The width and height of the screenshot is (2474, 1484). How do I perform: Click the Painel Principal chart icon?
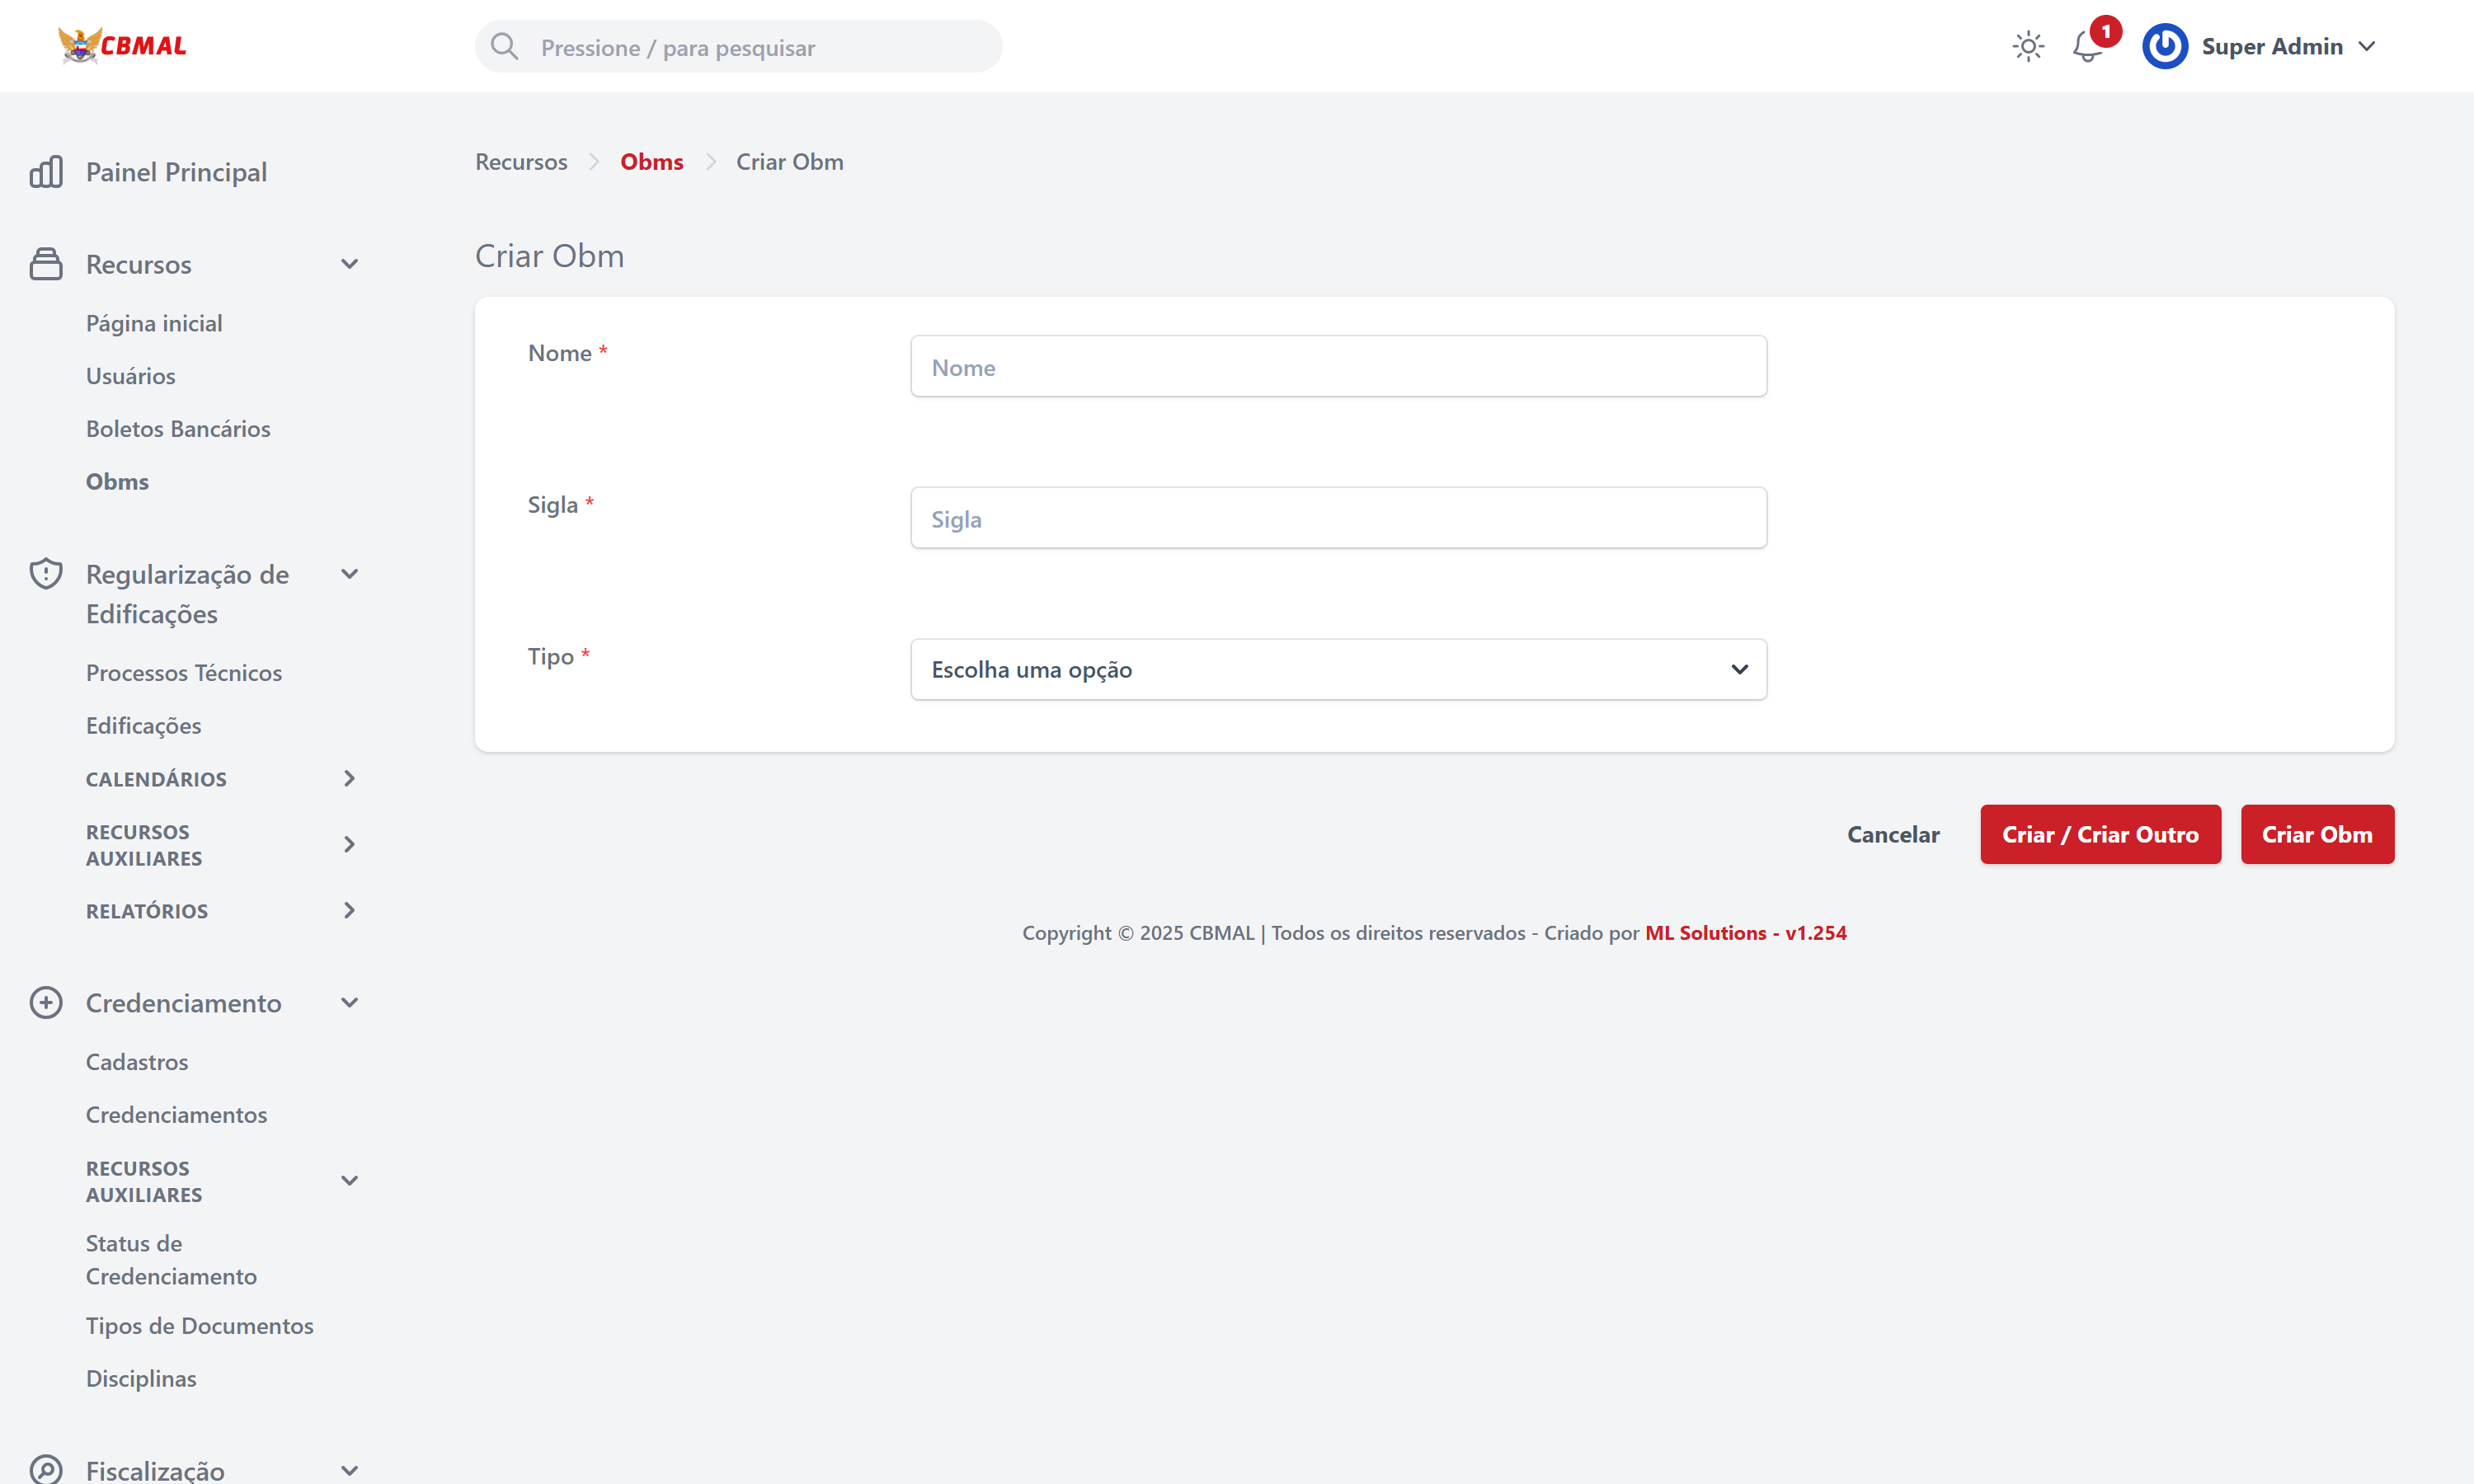[x=46, y=172]
